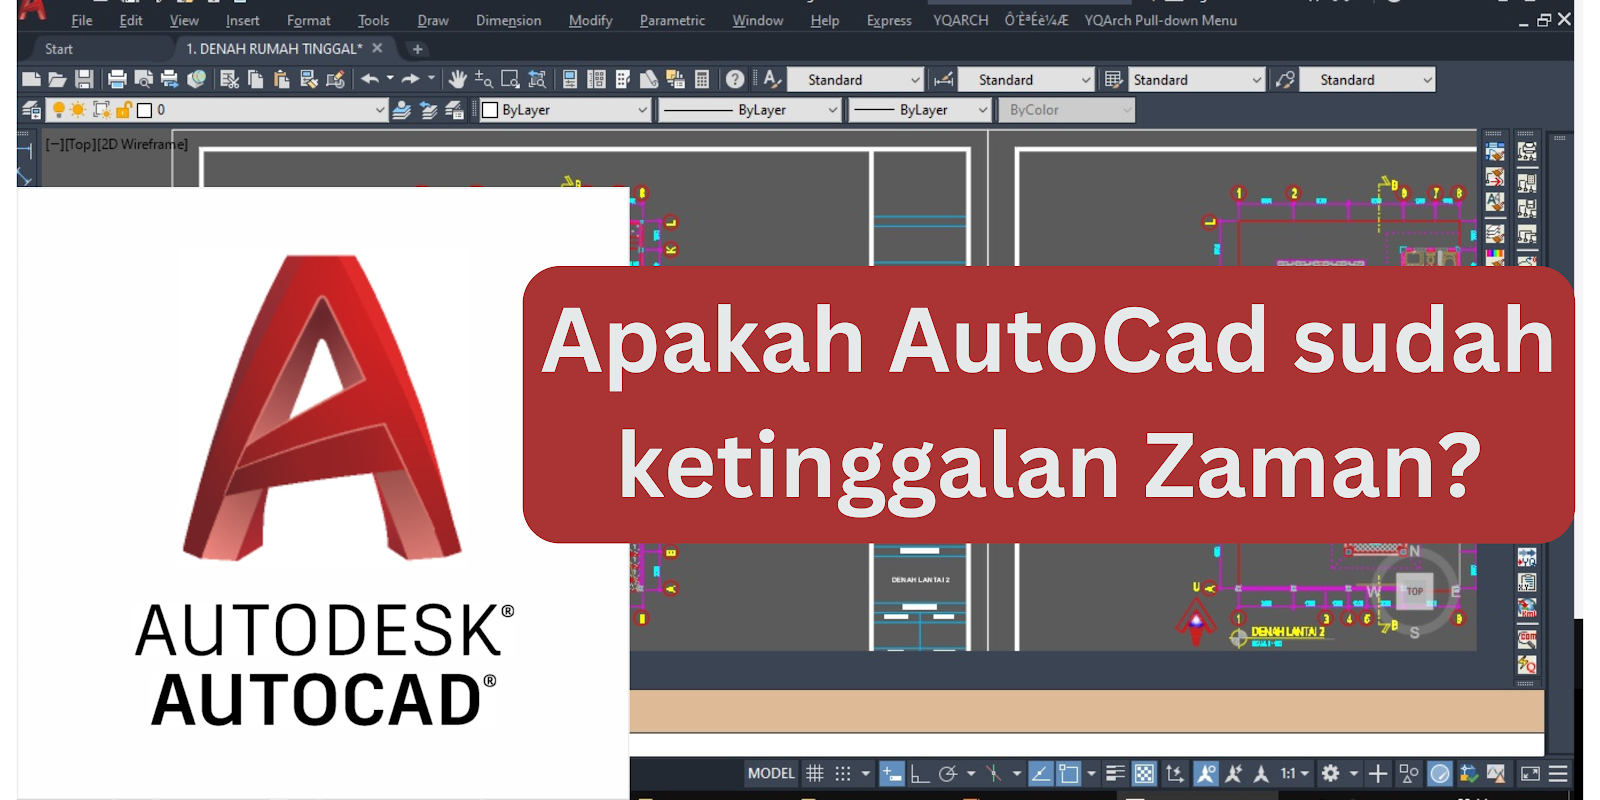Image resolution: width=1600 pixels, height=800 pixels.
Task: Open the Table Style Standard dropdown
Action: click(x=1197, y=79)
